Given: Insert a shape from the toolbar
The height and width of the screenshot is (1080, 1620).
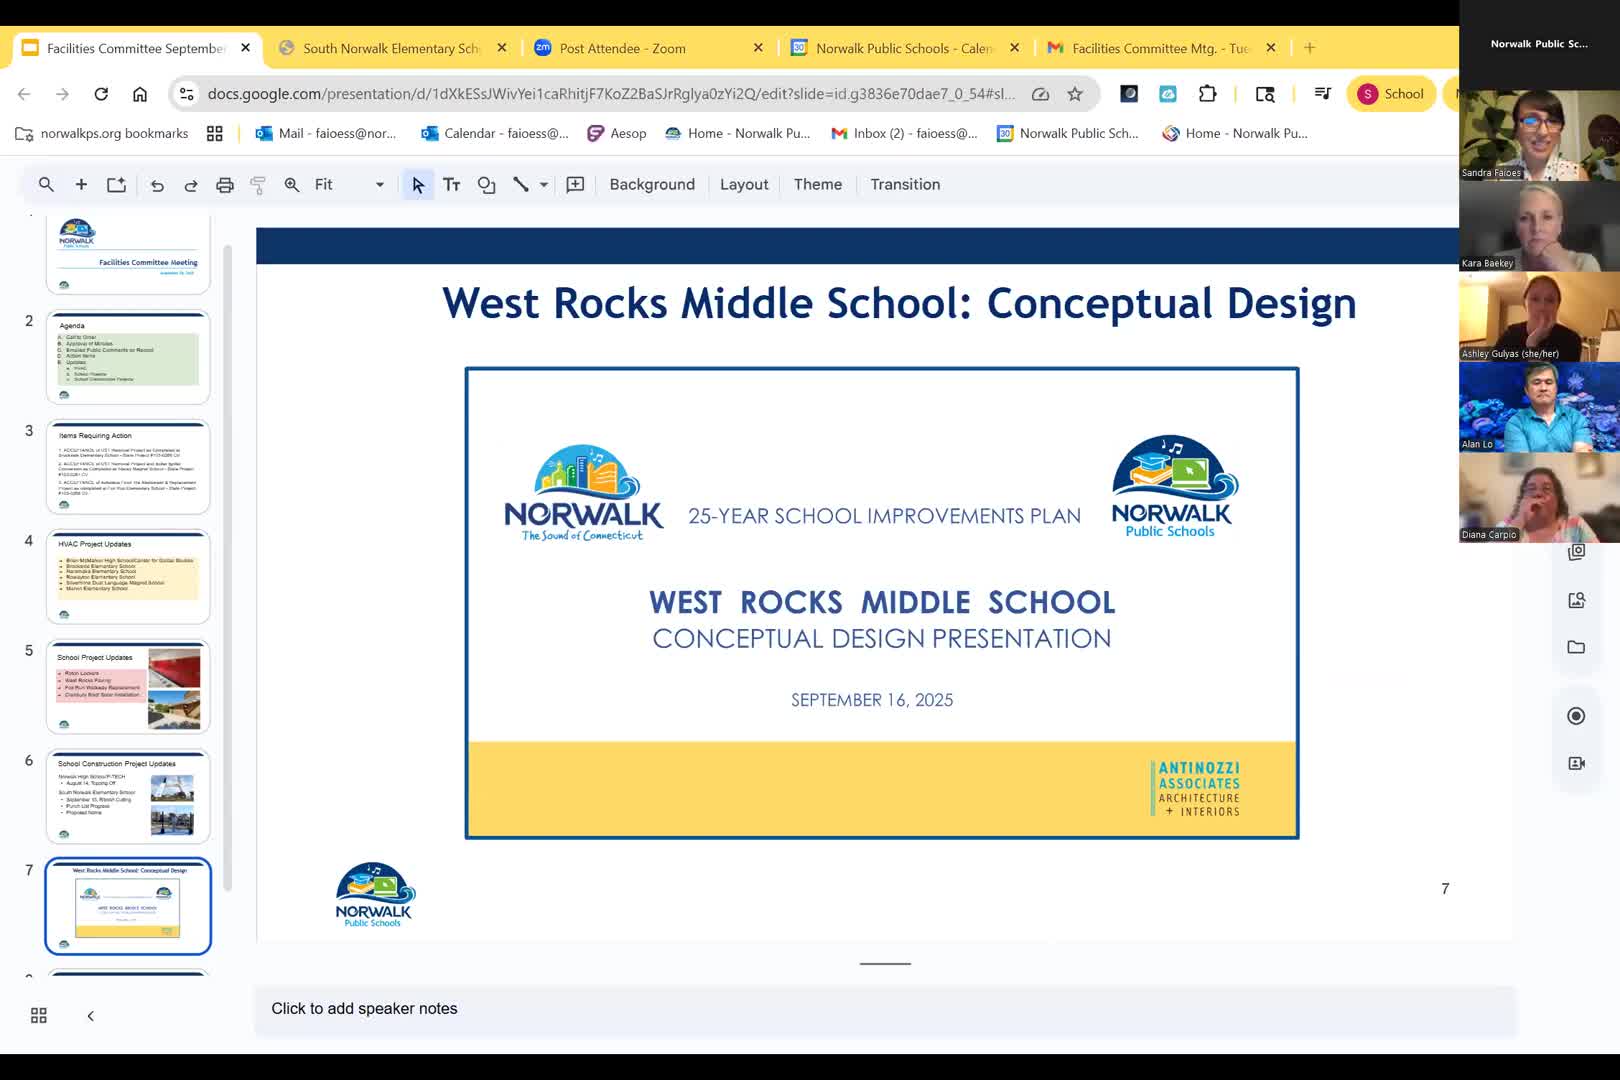Looking at the screenshot, I should coord(486,184).
